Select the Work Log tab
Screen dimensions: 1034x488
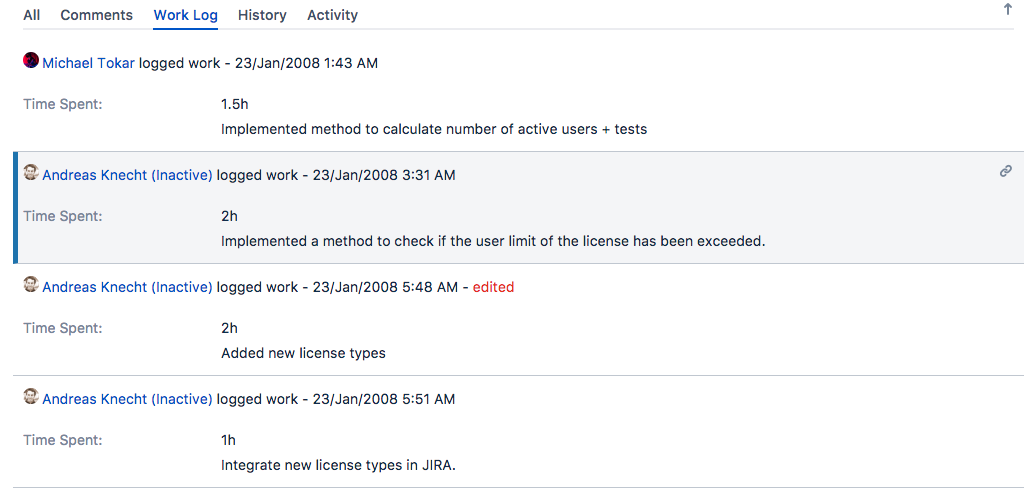click(185, 15)
